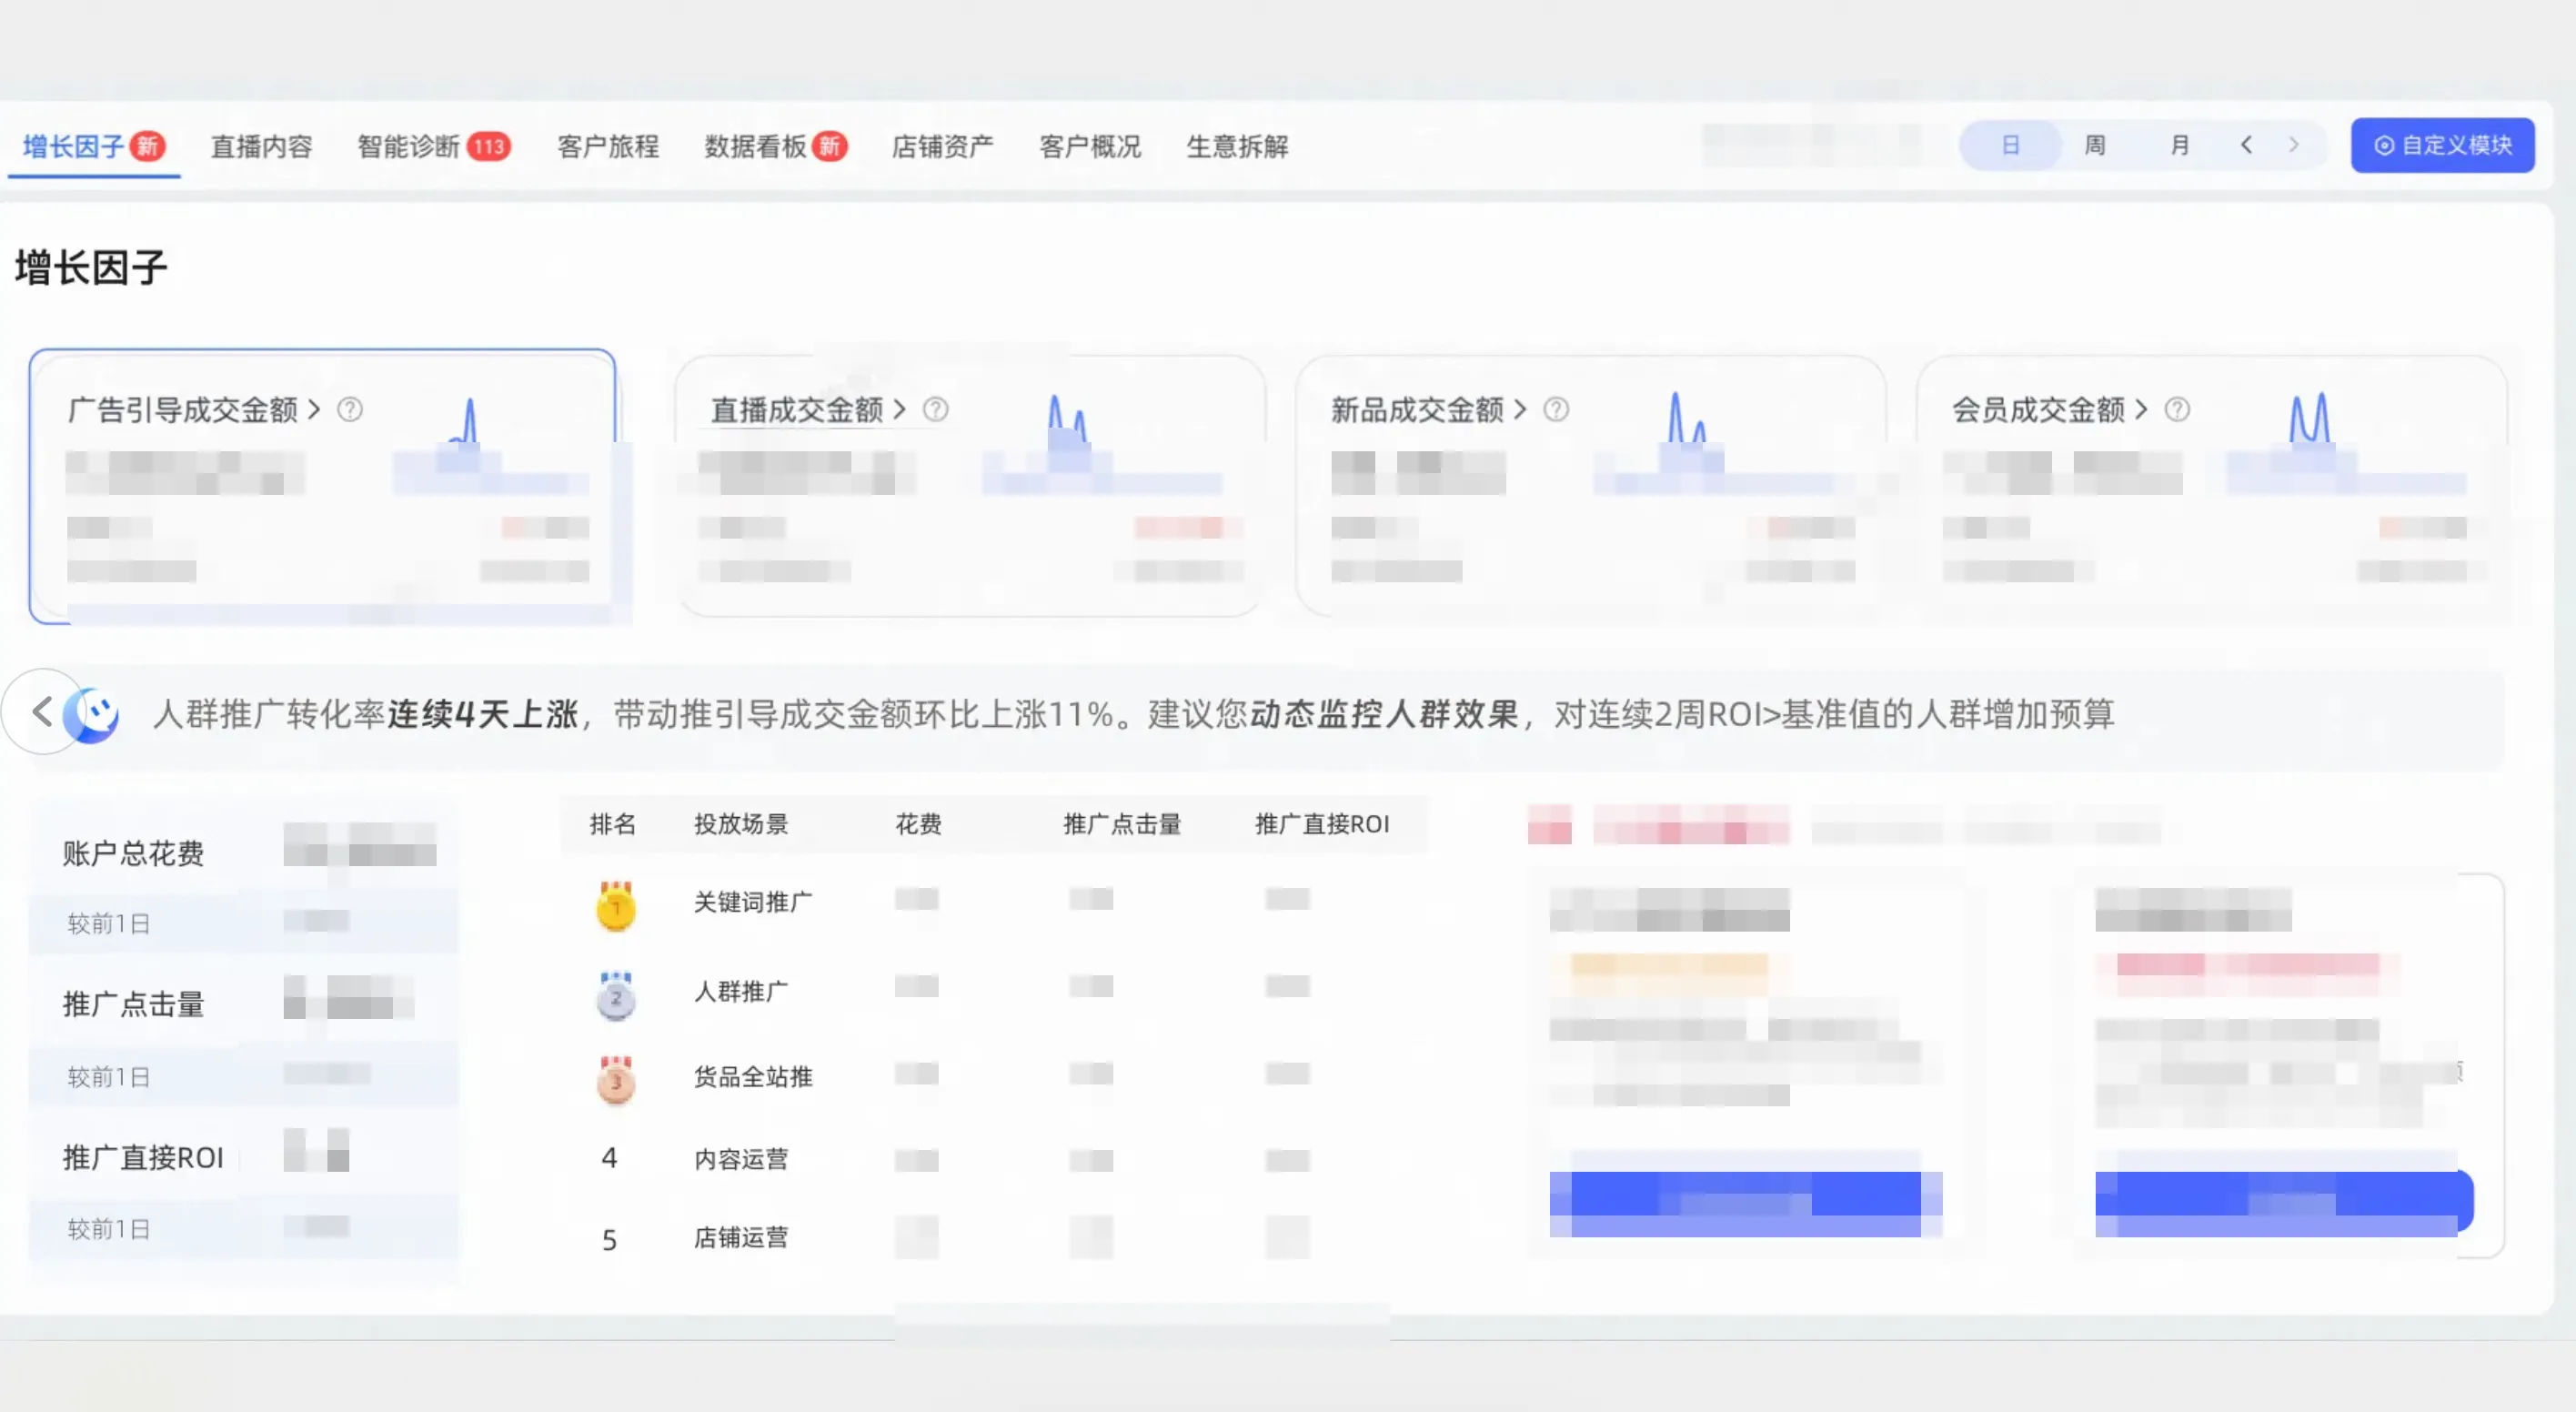The image size is (2576, 1412).
Task: Open the 数据看板 tab
Action: click(775, 146)
